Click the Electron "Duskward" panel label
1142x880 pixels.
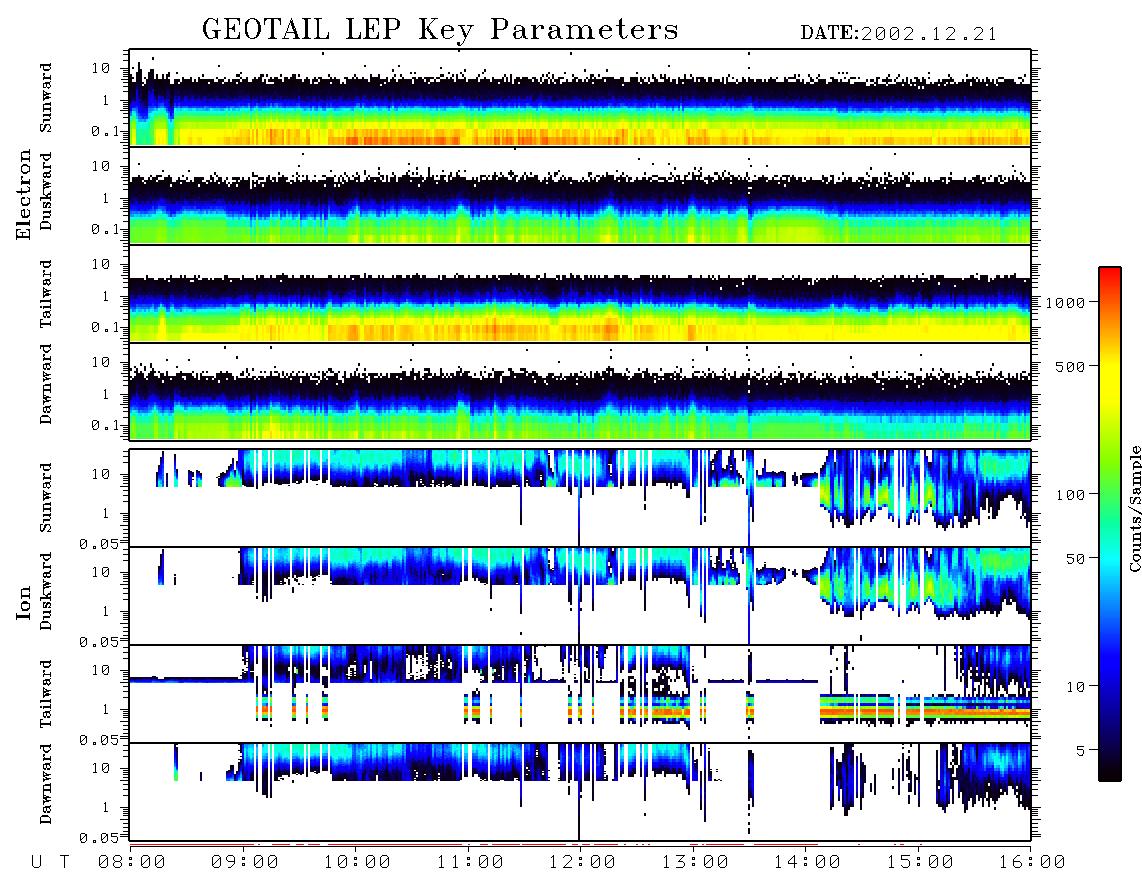(46, 191)
